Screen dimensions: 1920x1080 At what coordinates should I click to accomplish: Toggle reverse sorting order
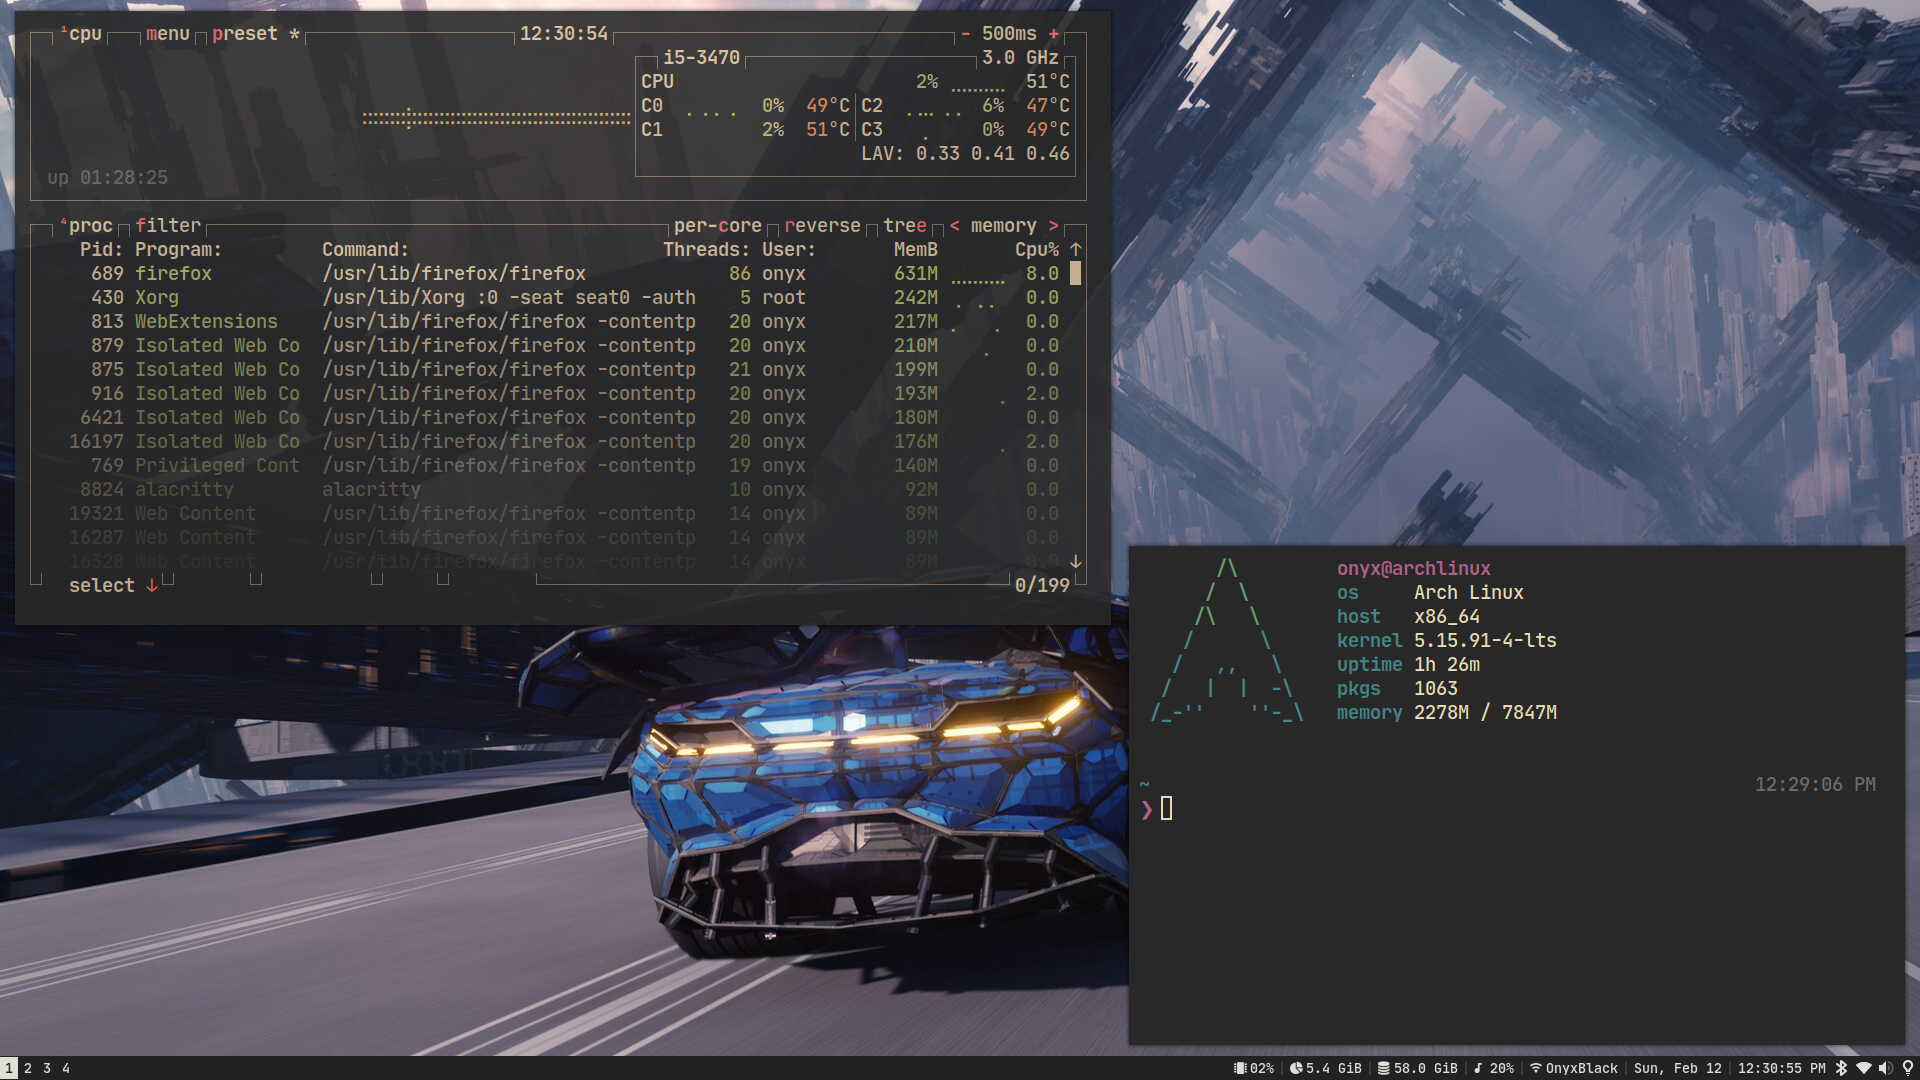pos(822,226)
